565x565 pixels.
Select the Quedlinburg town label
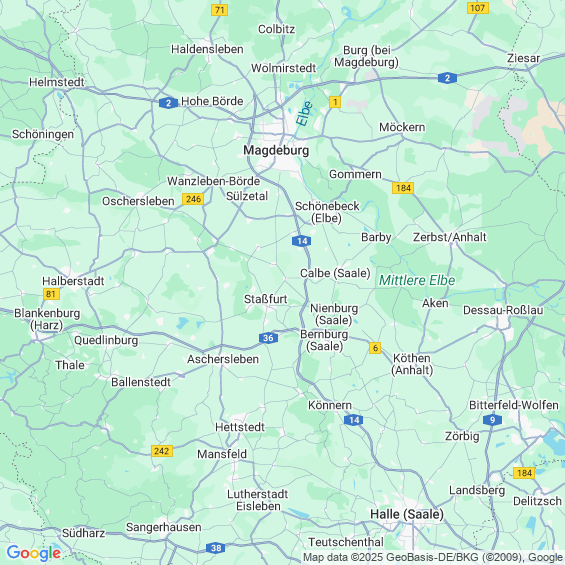[106, 341]
